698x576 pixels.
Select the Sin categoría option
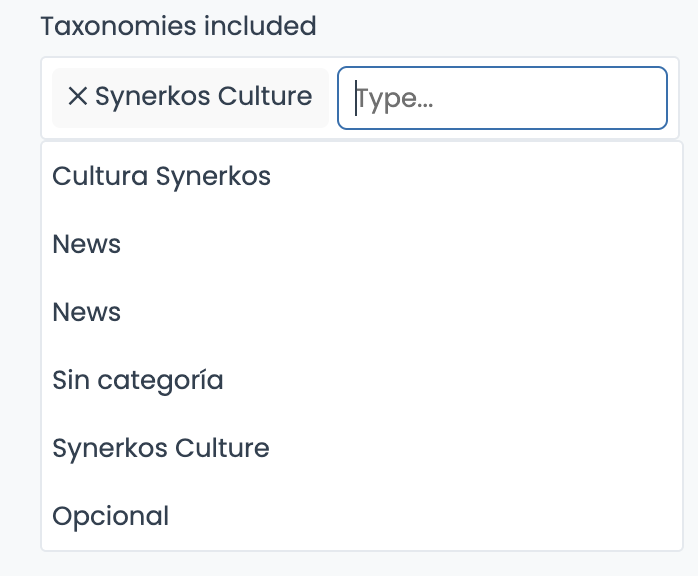[138, 381]
